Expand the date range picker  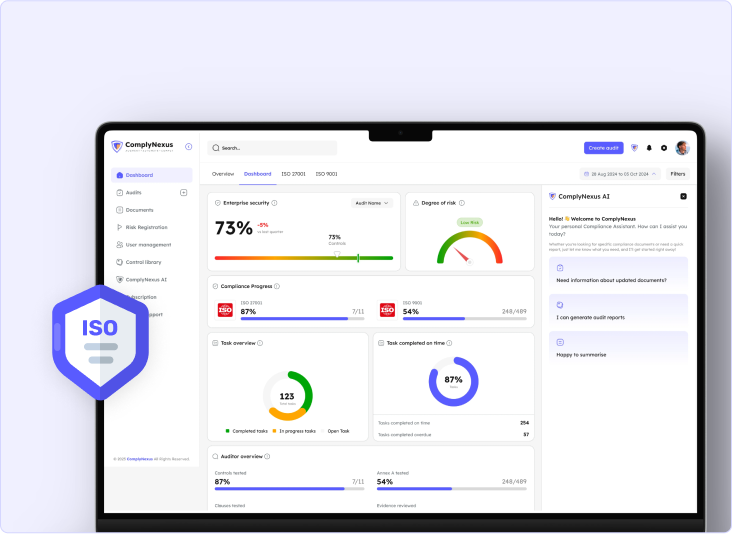tap(622, 174)
